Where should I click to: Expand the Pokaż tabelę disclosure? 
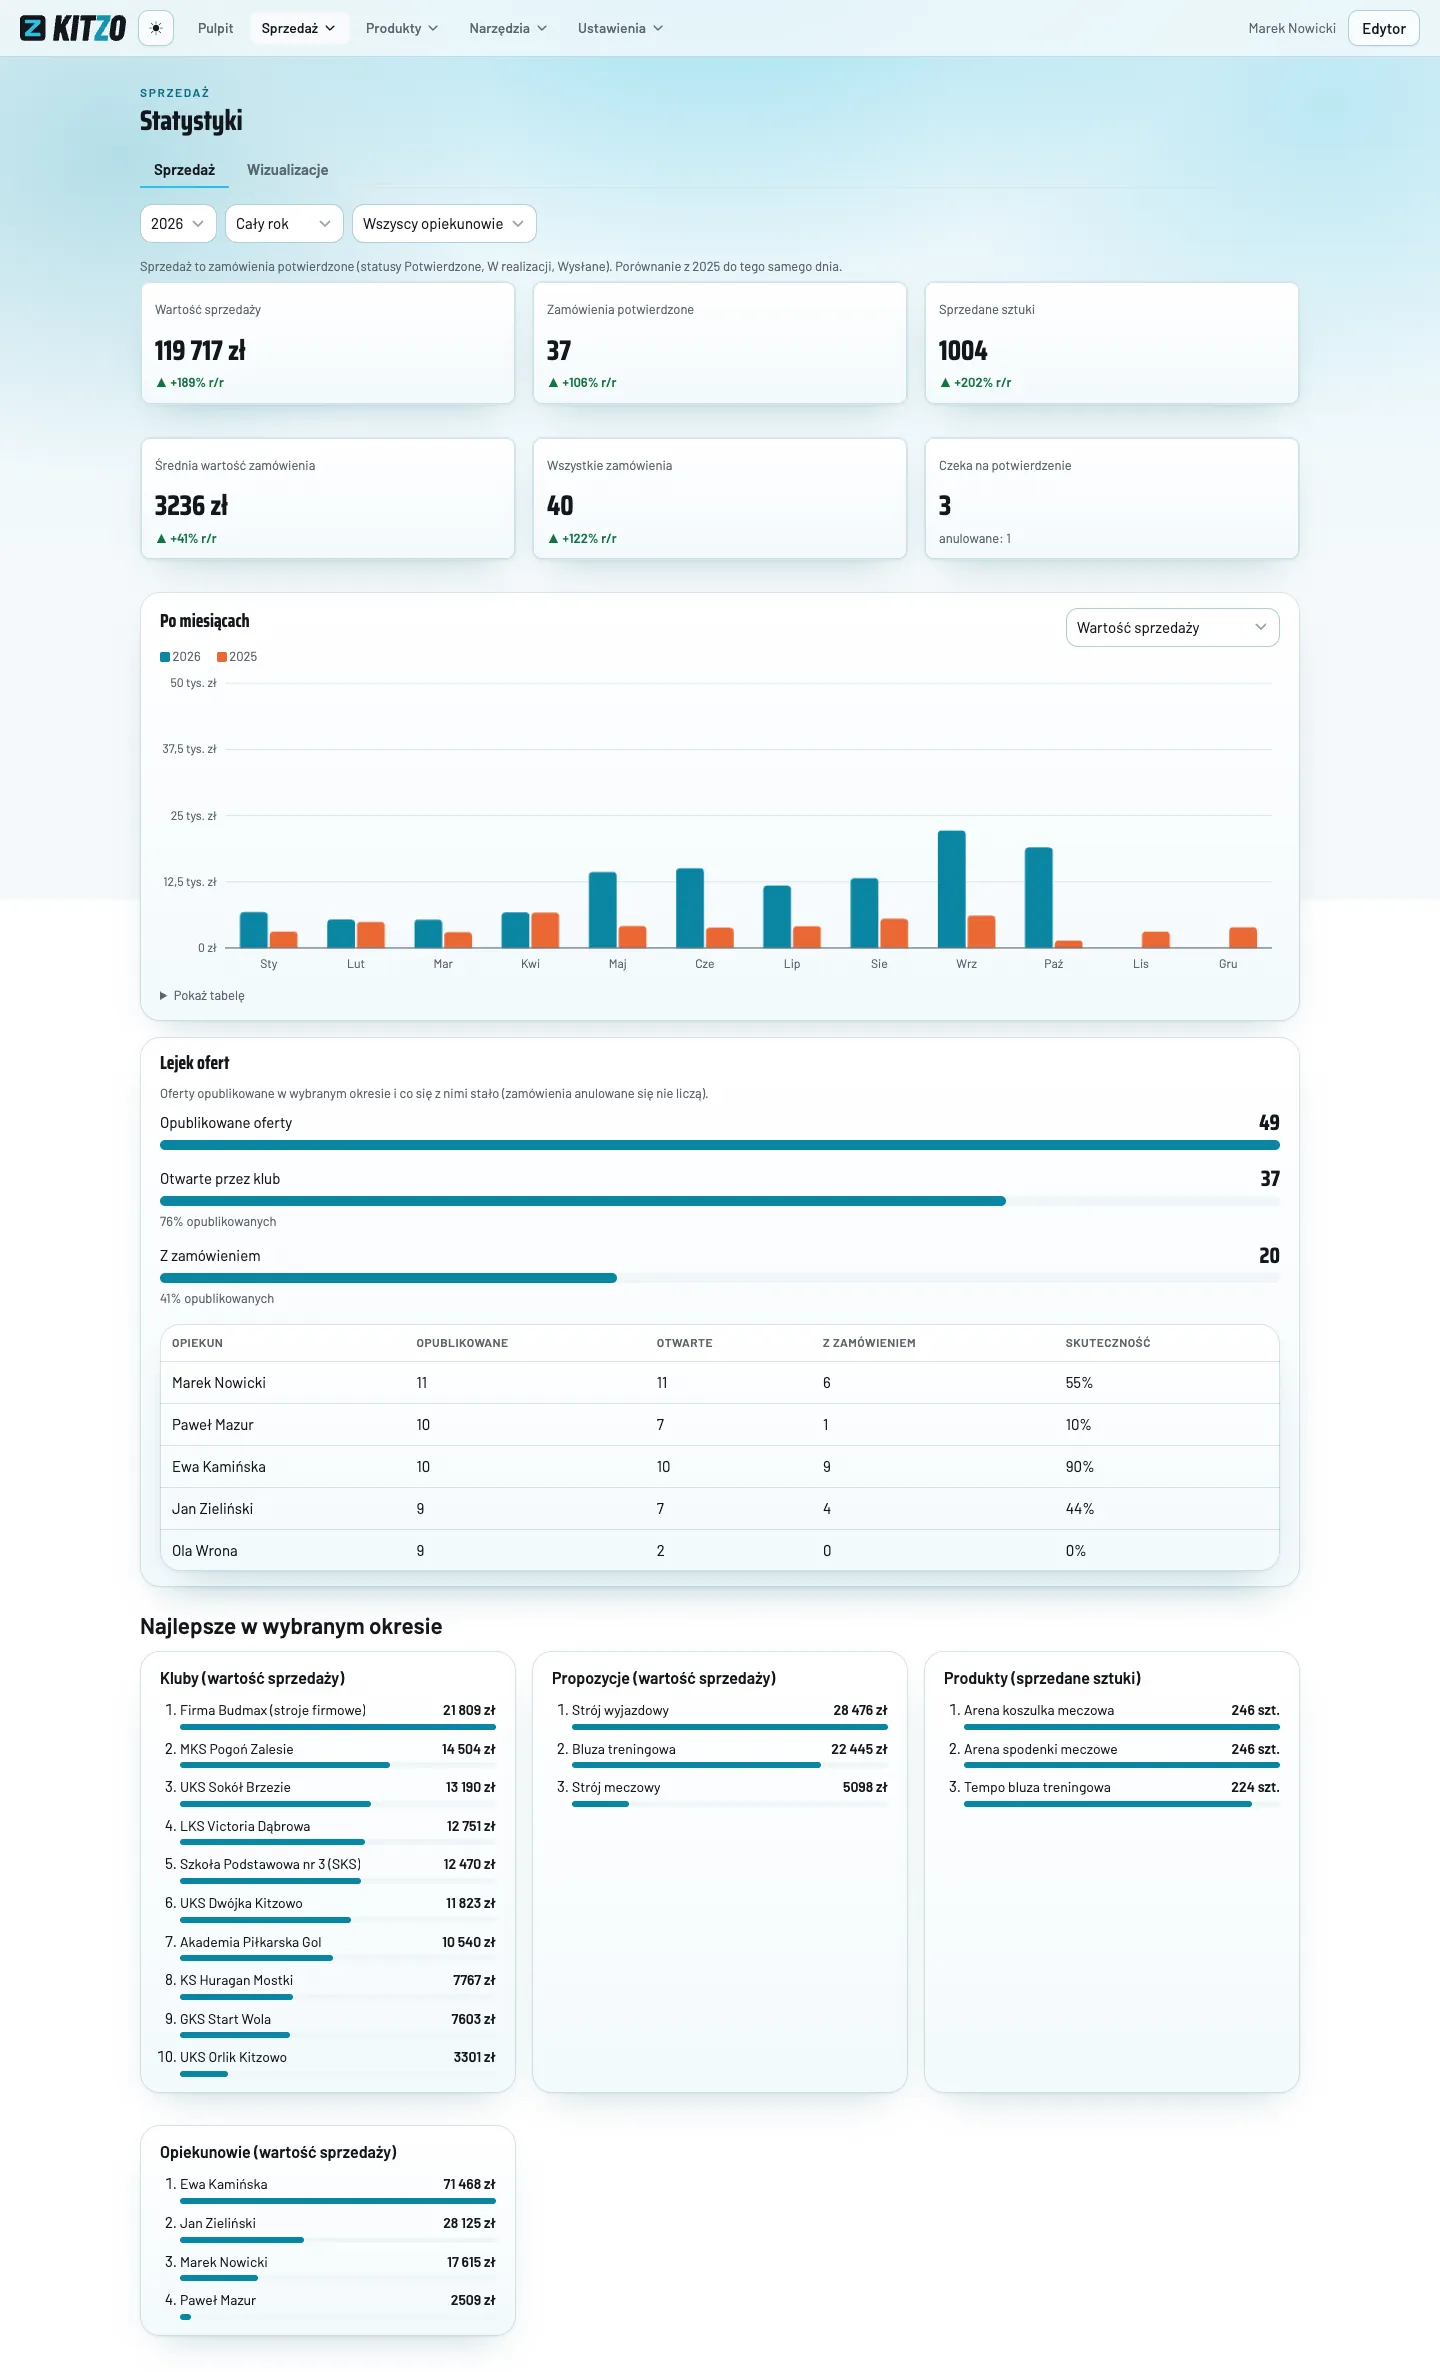click(202, 996)
